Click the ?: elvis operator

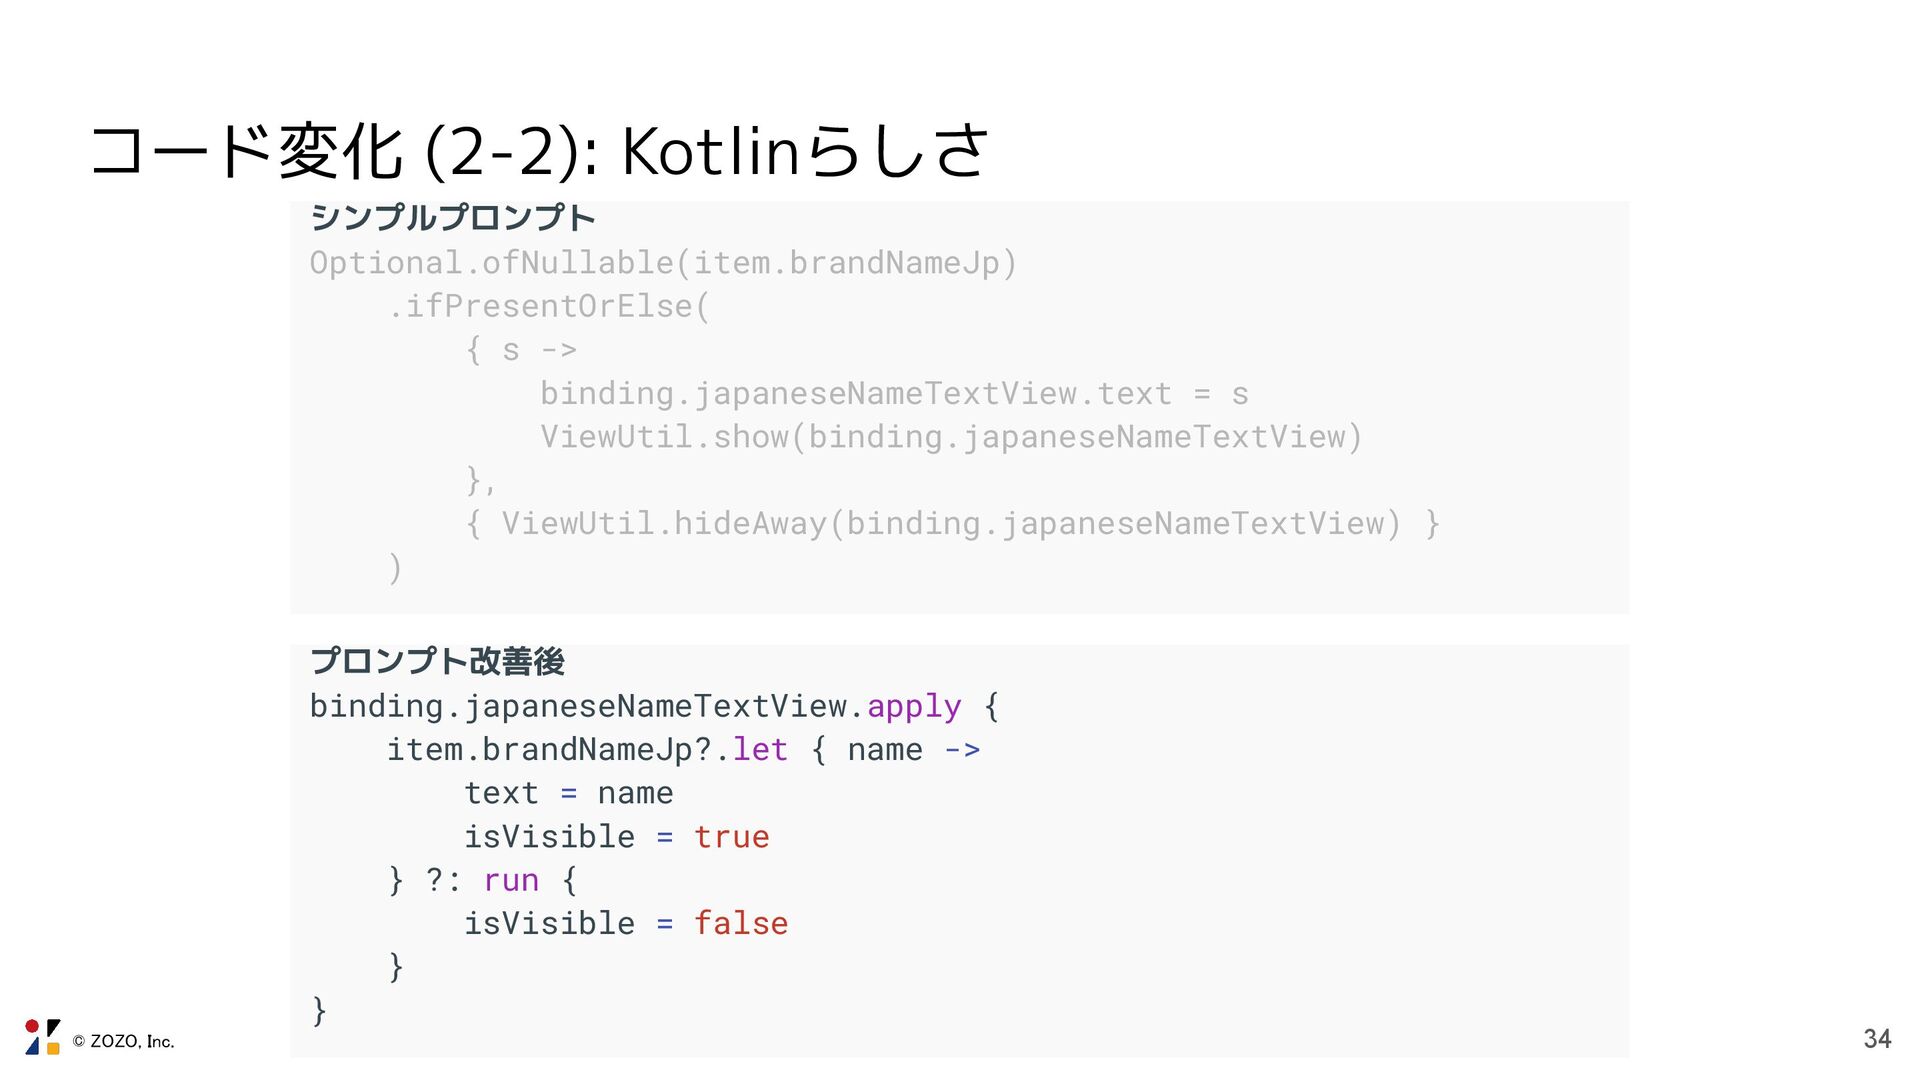coord(443,880)
